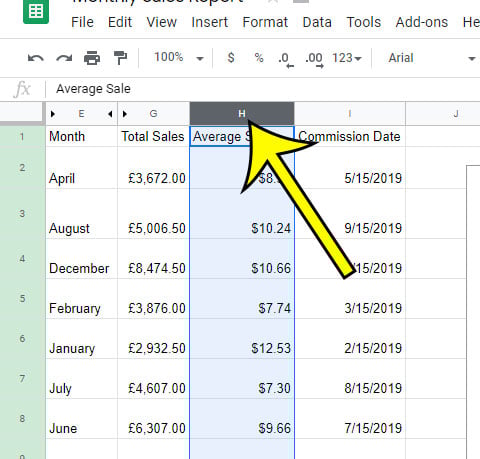Format as currency with dollar icon

[x=231, y=58]
